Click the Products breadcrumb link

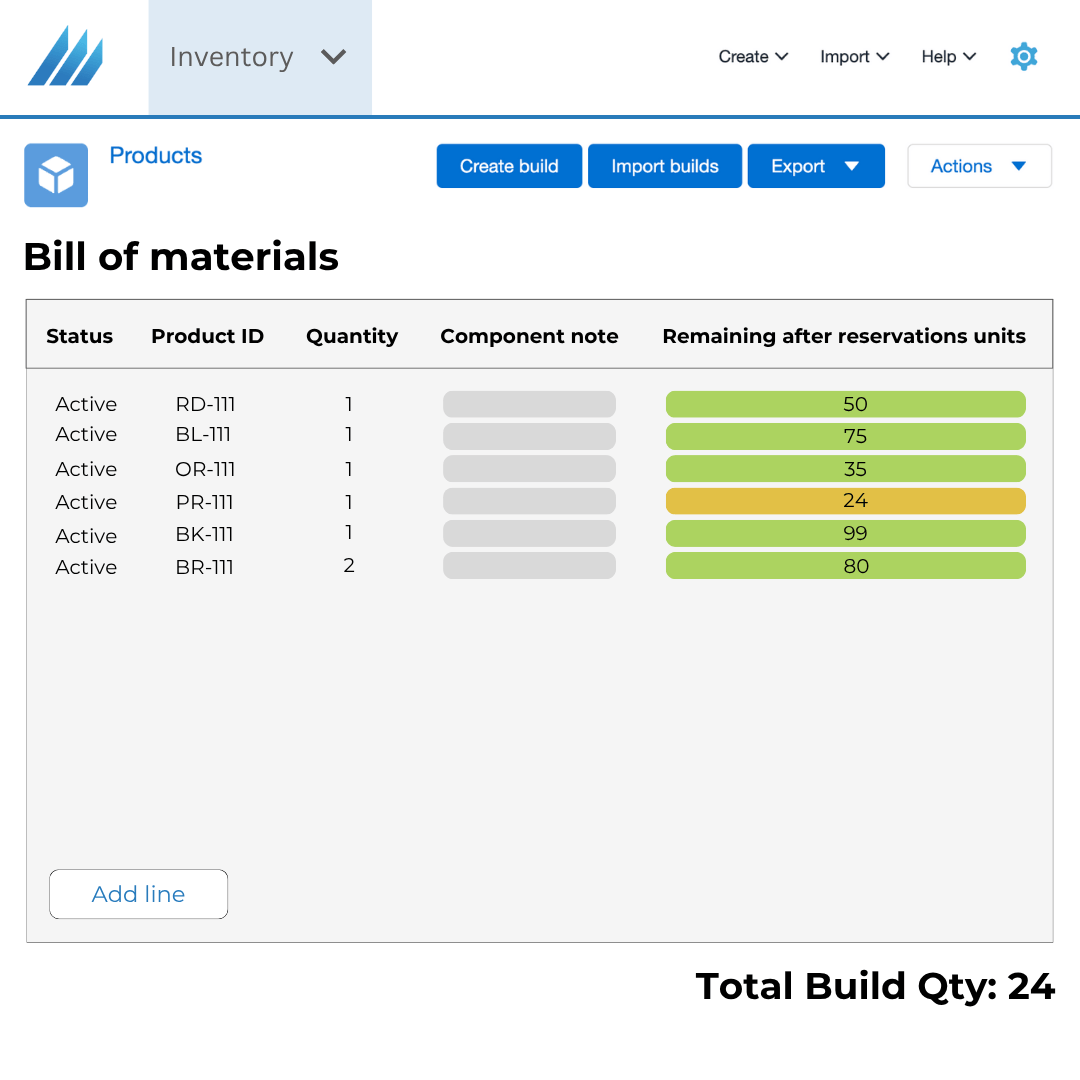tap(155, 156)
